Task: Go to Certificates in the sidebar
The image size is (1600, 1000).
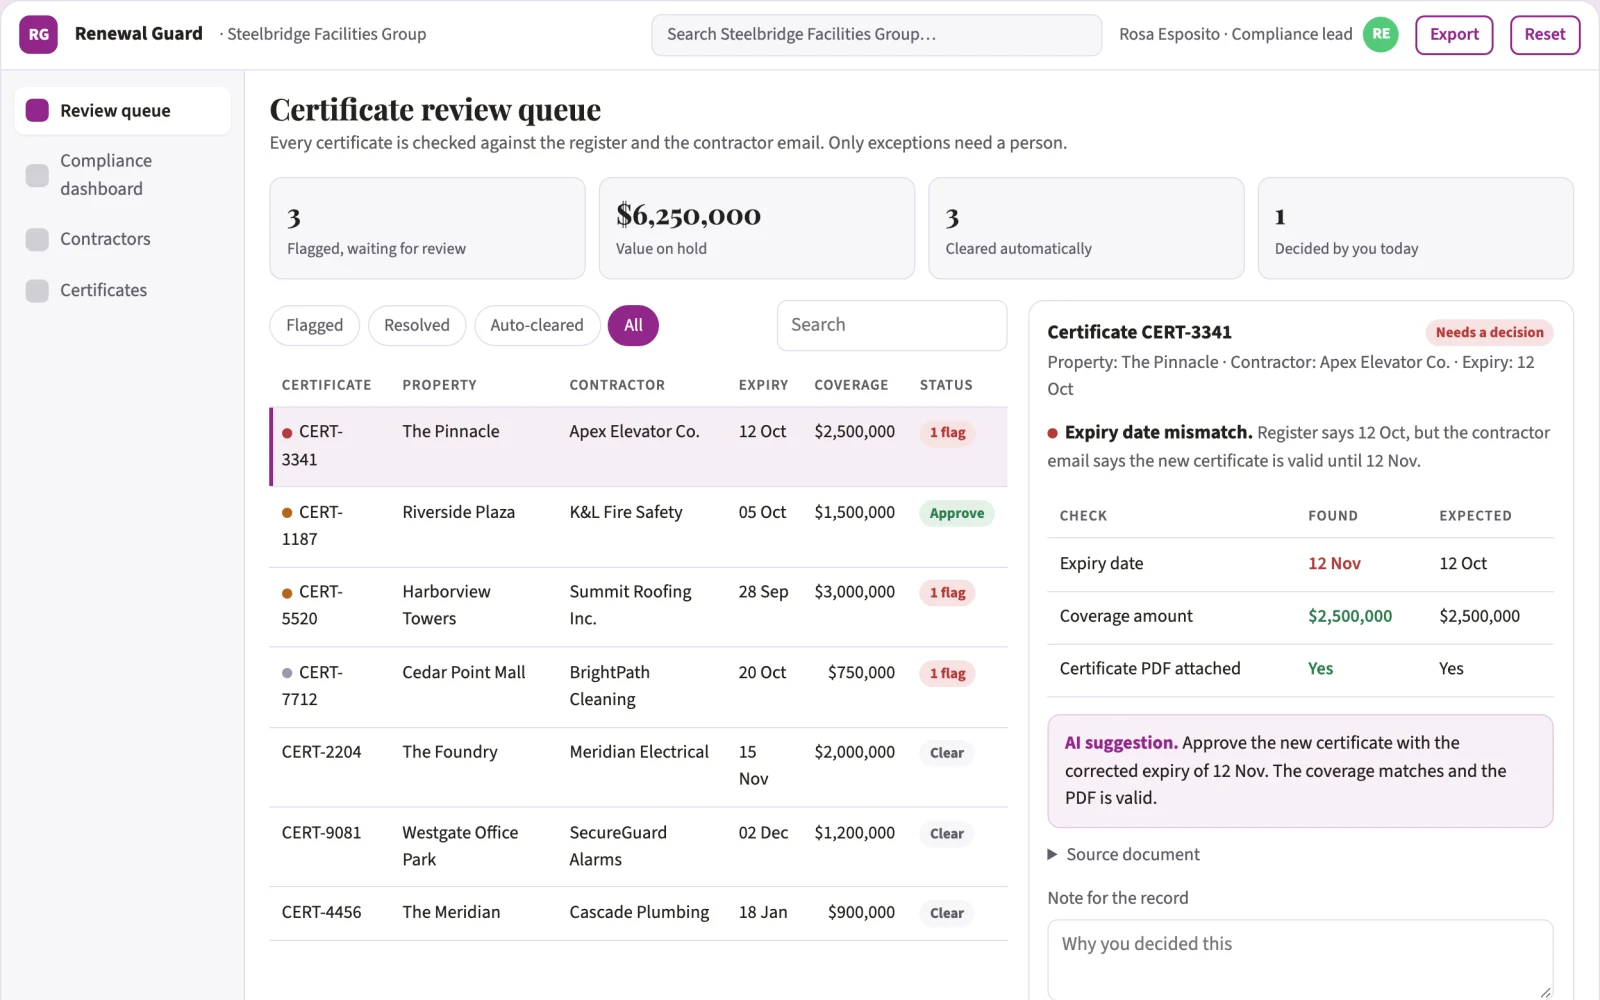Action: tap(122, 290)
